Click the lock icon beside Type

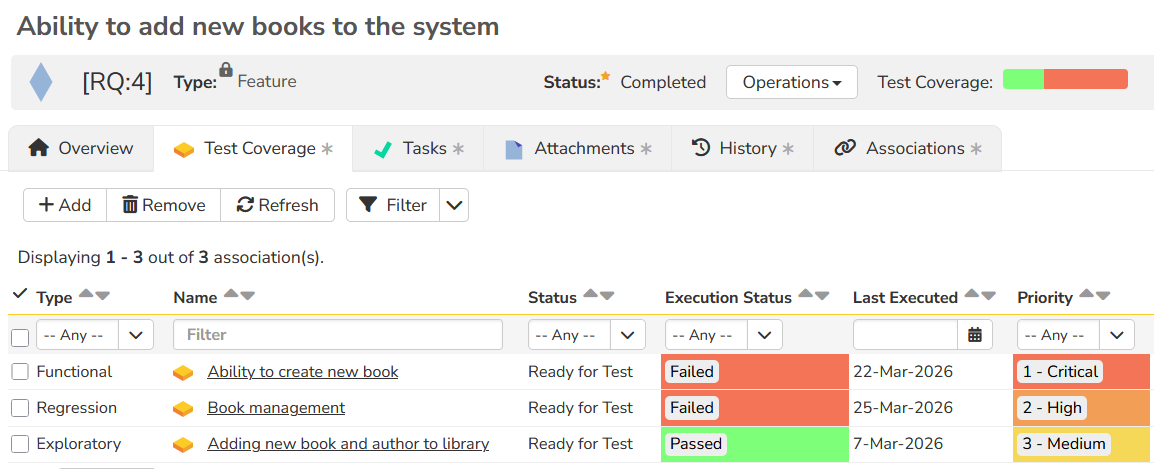226,70
